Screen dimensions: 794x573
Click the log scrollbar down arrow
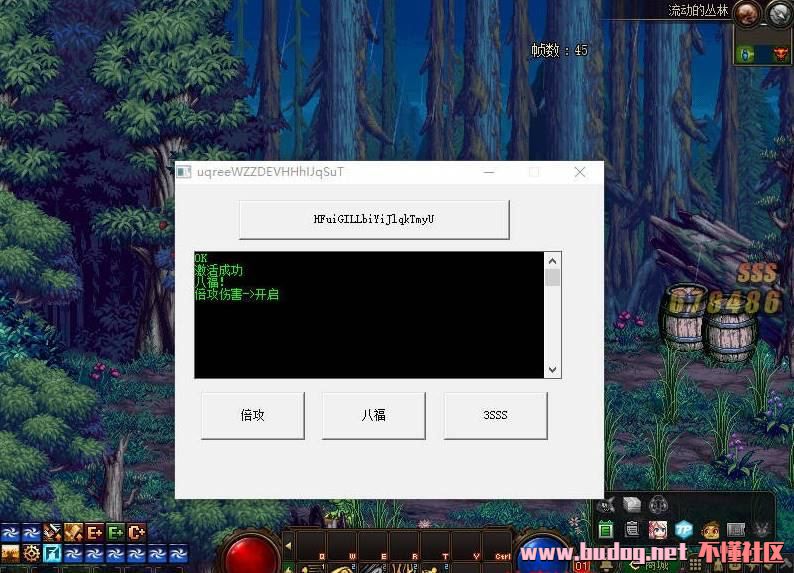(552, 370)
